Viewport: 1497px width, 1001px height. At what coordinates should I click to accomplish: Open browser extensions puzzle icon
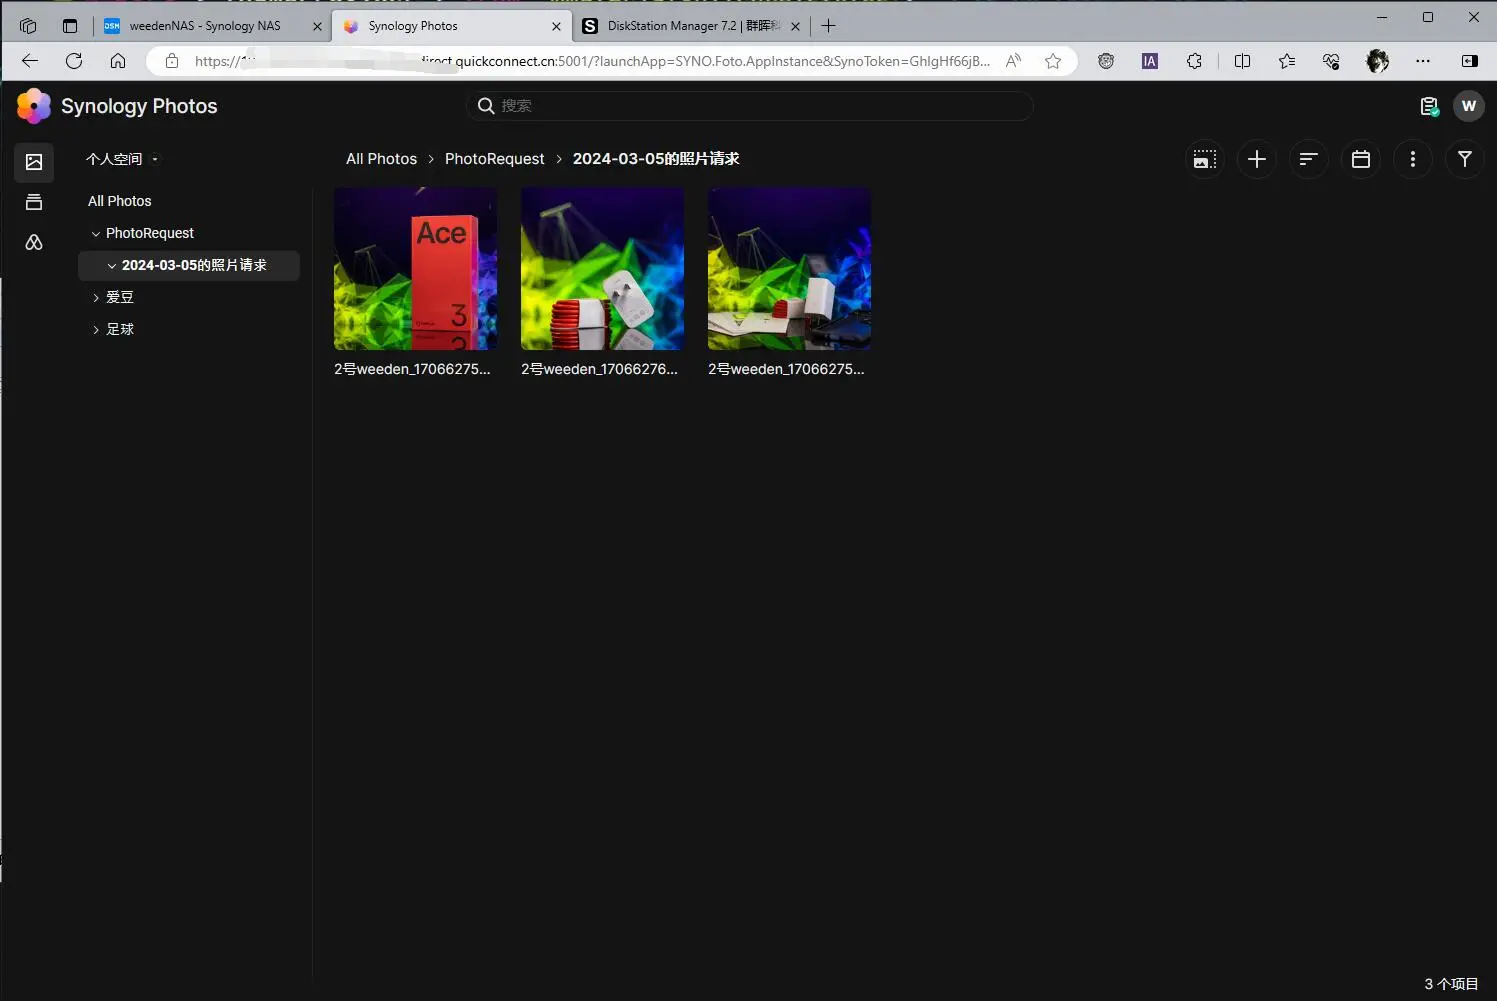(x=1194, y=61)
